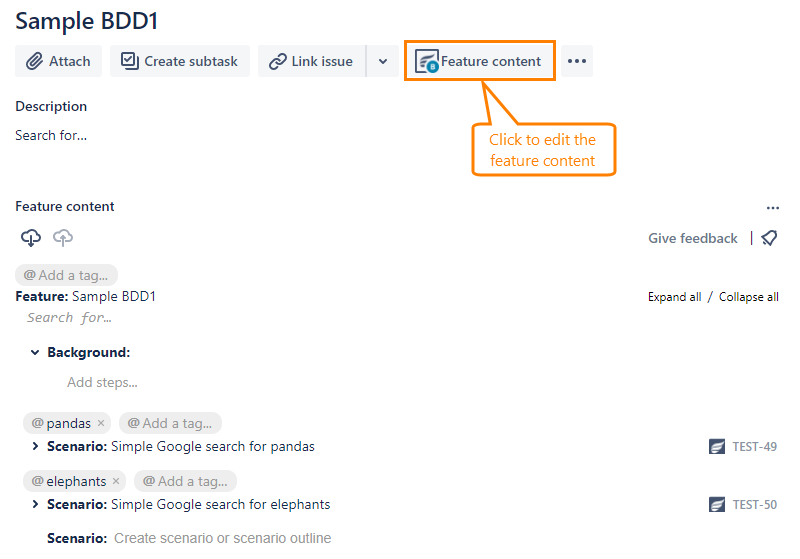The height and width of the screenshot is (559, 800).
Task: Click the Create subtask button
Action: coord(180,61)
